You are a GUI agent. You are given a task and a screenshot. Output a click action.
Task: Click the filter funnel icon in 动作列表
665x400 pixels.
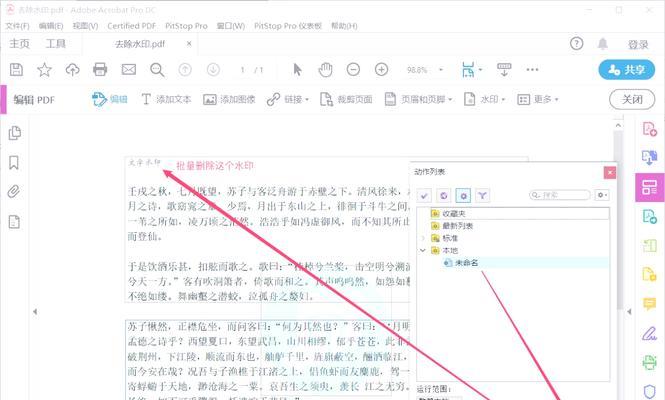(x=481, y=196)
